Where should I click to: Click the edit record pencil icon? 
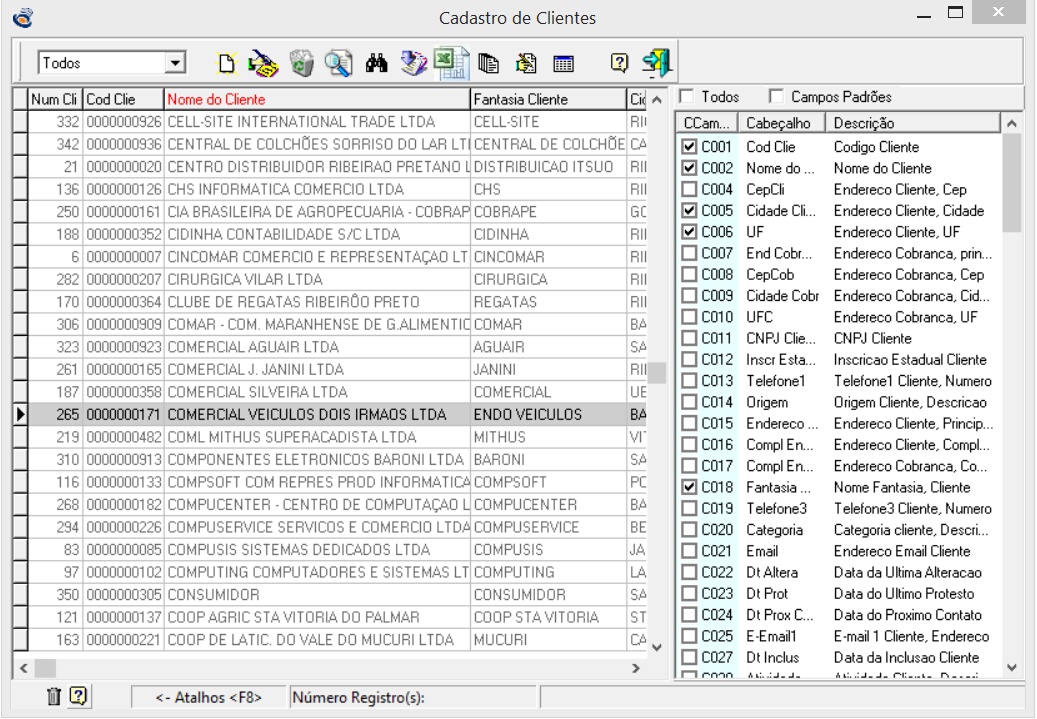[x=263, y=63]
